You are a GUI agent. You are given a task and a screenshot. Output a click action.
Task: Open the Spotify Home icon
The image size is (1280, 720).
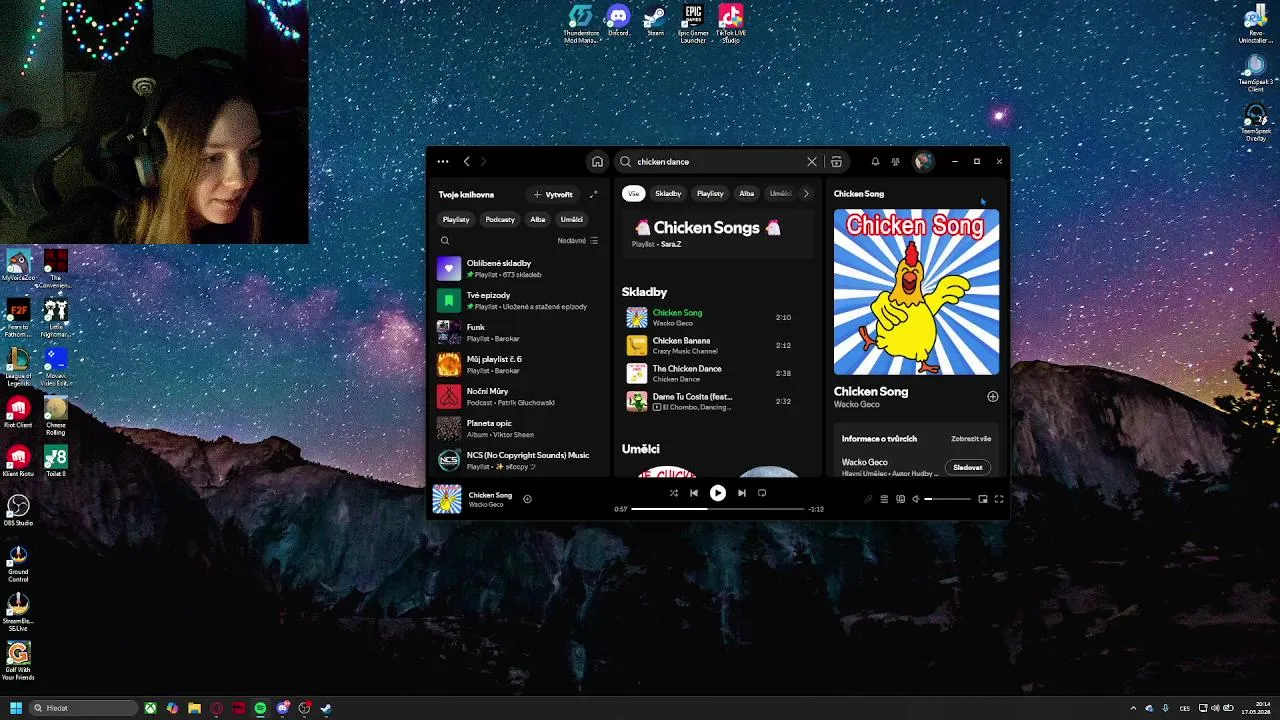(597, 161)
